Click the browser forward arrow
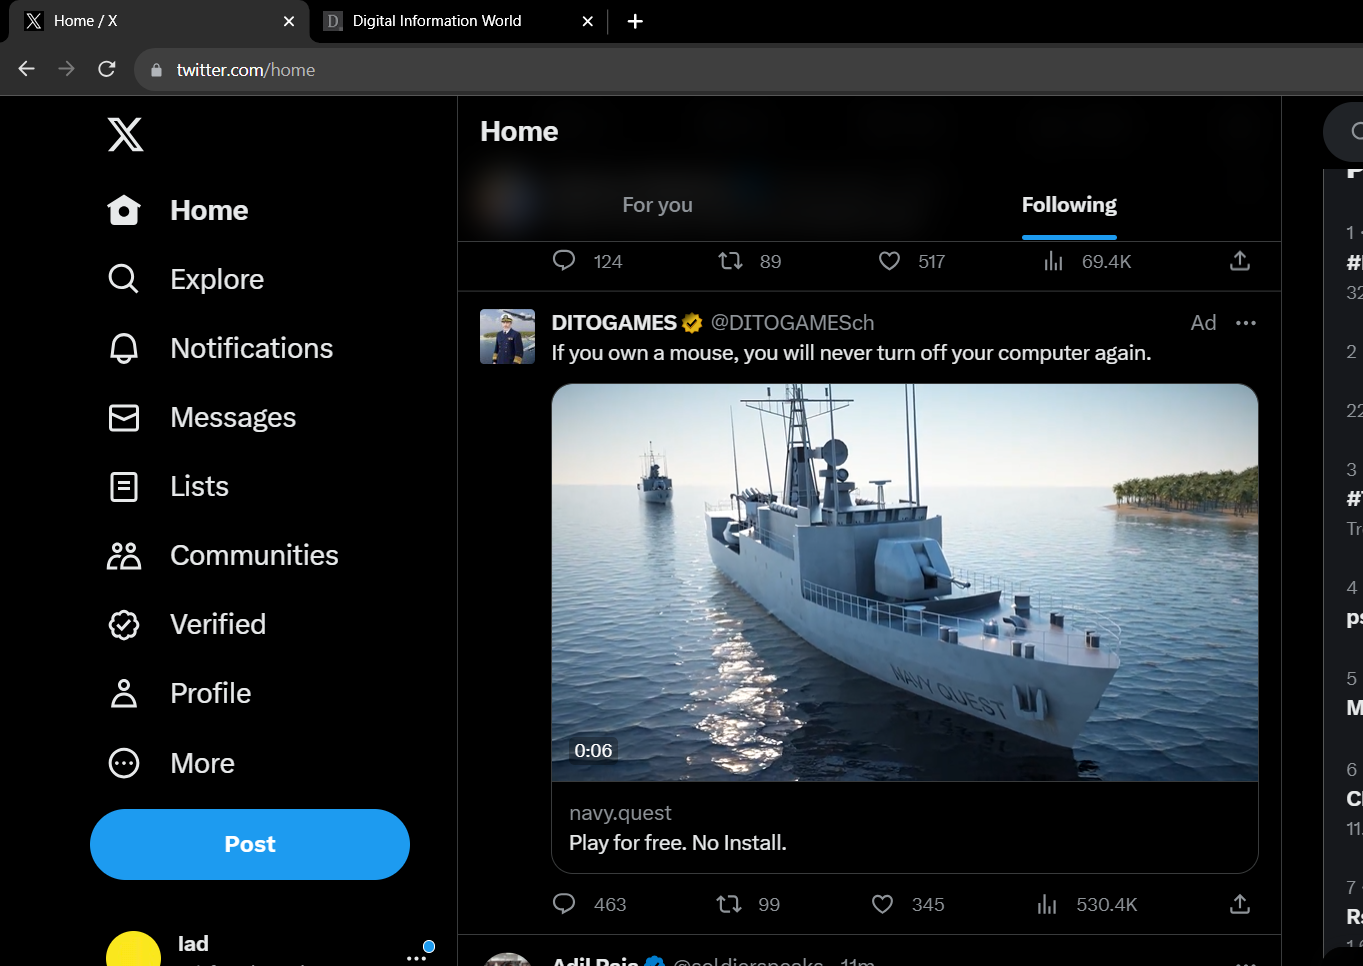The width and height of the screenshot is (1363, 966). [x=67, y=69]
